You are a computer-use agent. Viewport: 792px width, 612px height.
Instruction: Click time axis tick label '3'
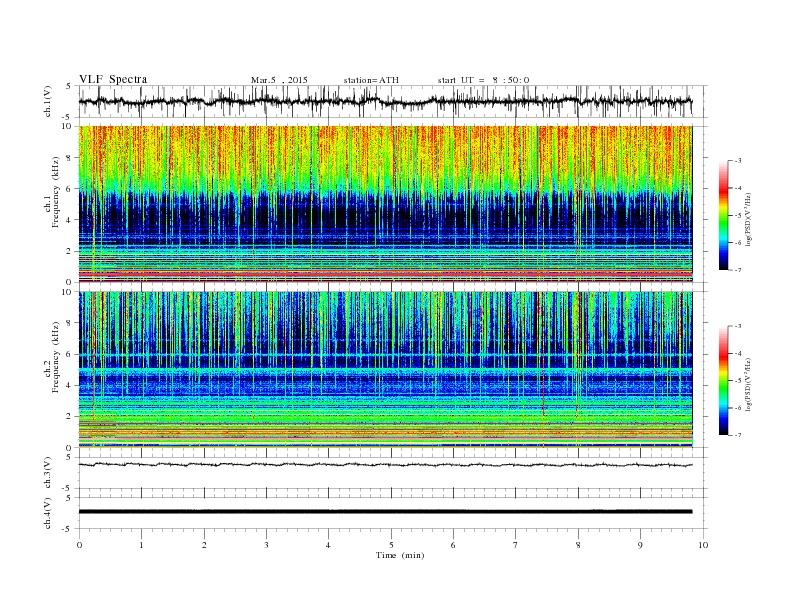[x=266, y=545]
